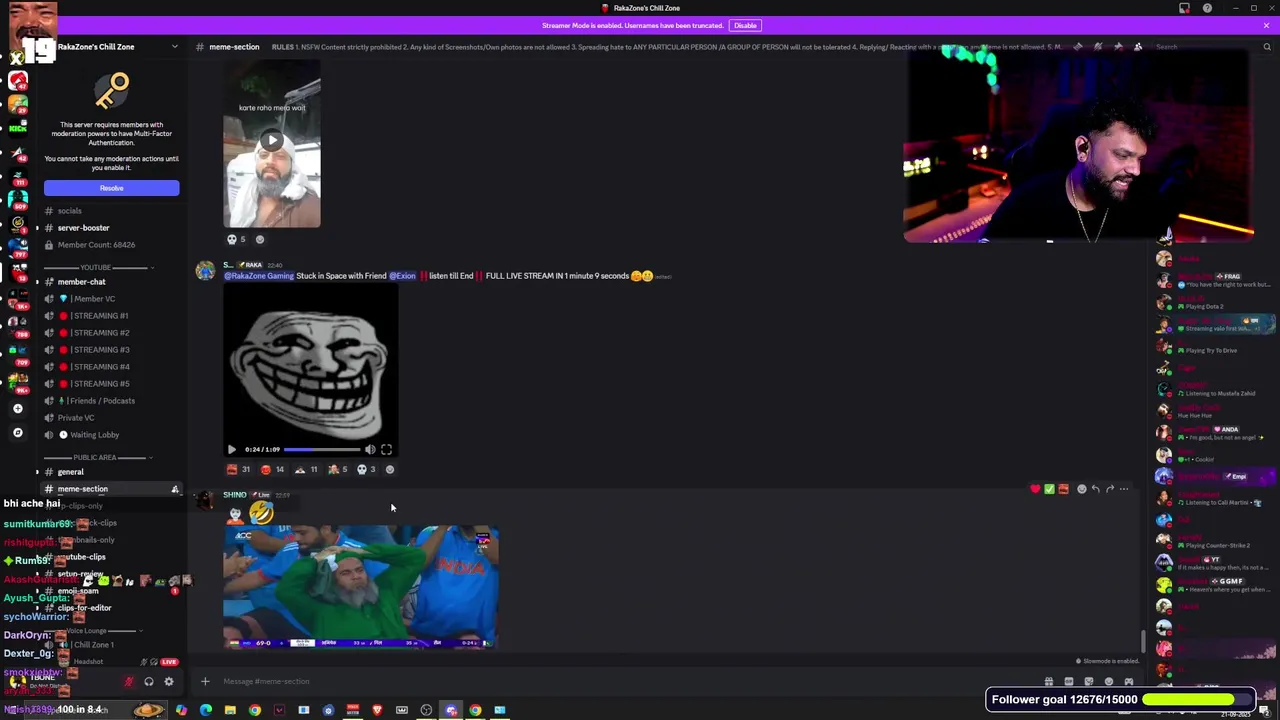Open the attachment plus button
Image resolution: width=1280 pixels, height=720 pixels.
point(205,682)
